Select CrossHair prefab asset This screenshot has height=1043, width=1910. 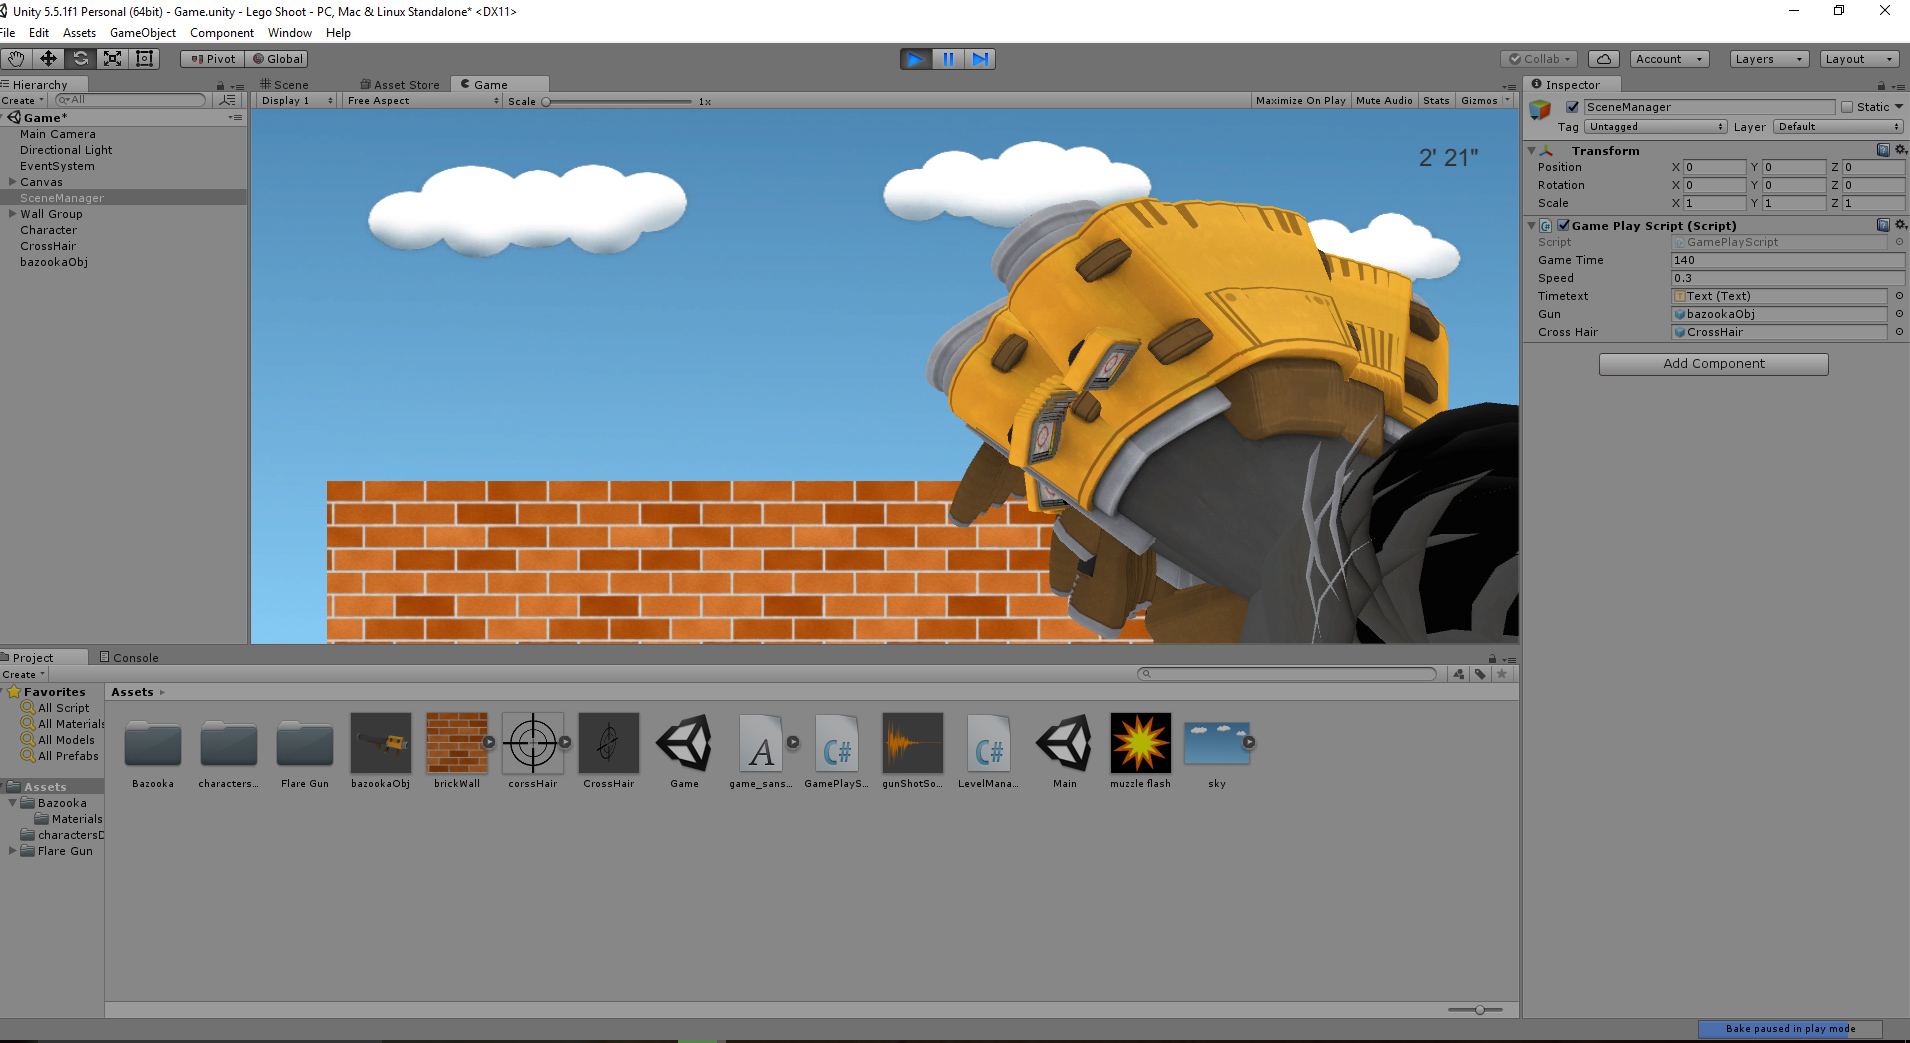pos(609,750)
